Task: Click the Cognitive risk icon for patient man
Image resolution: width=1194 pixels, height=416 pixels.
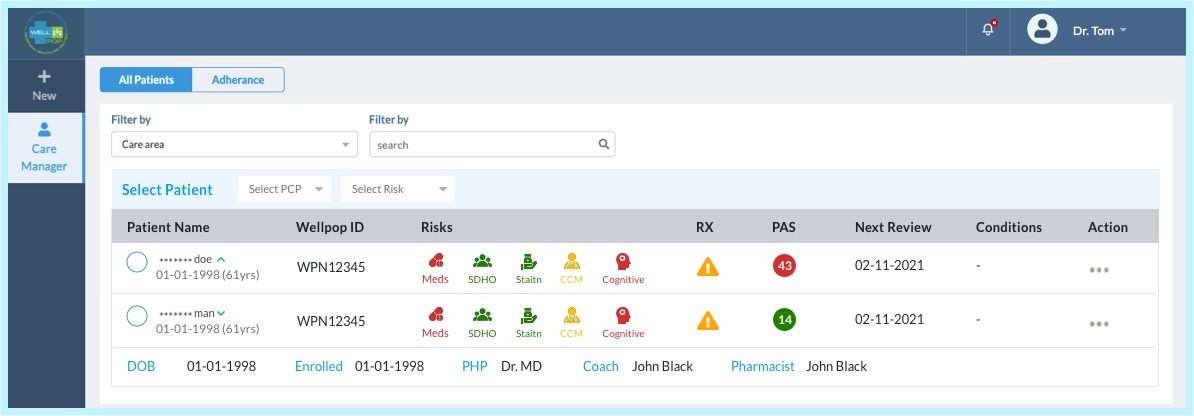Action: [623, 315]
